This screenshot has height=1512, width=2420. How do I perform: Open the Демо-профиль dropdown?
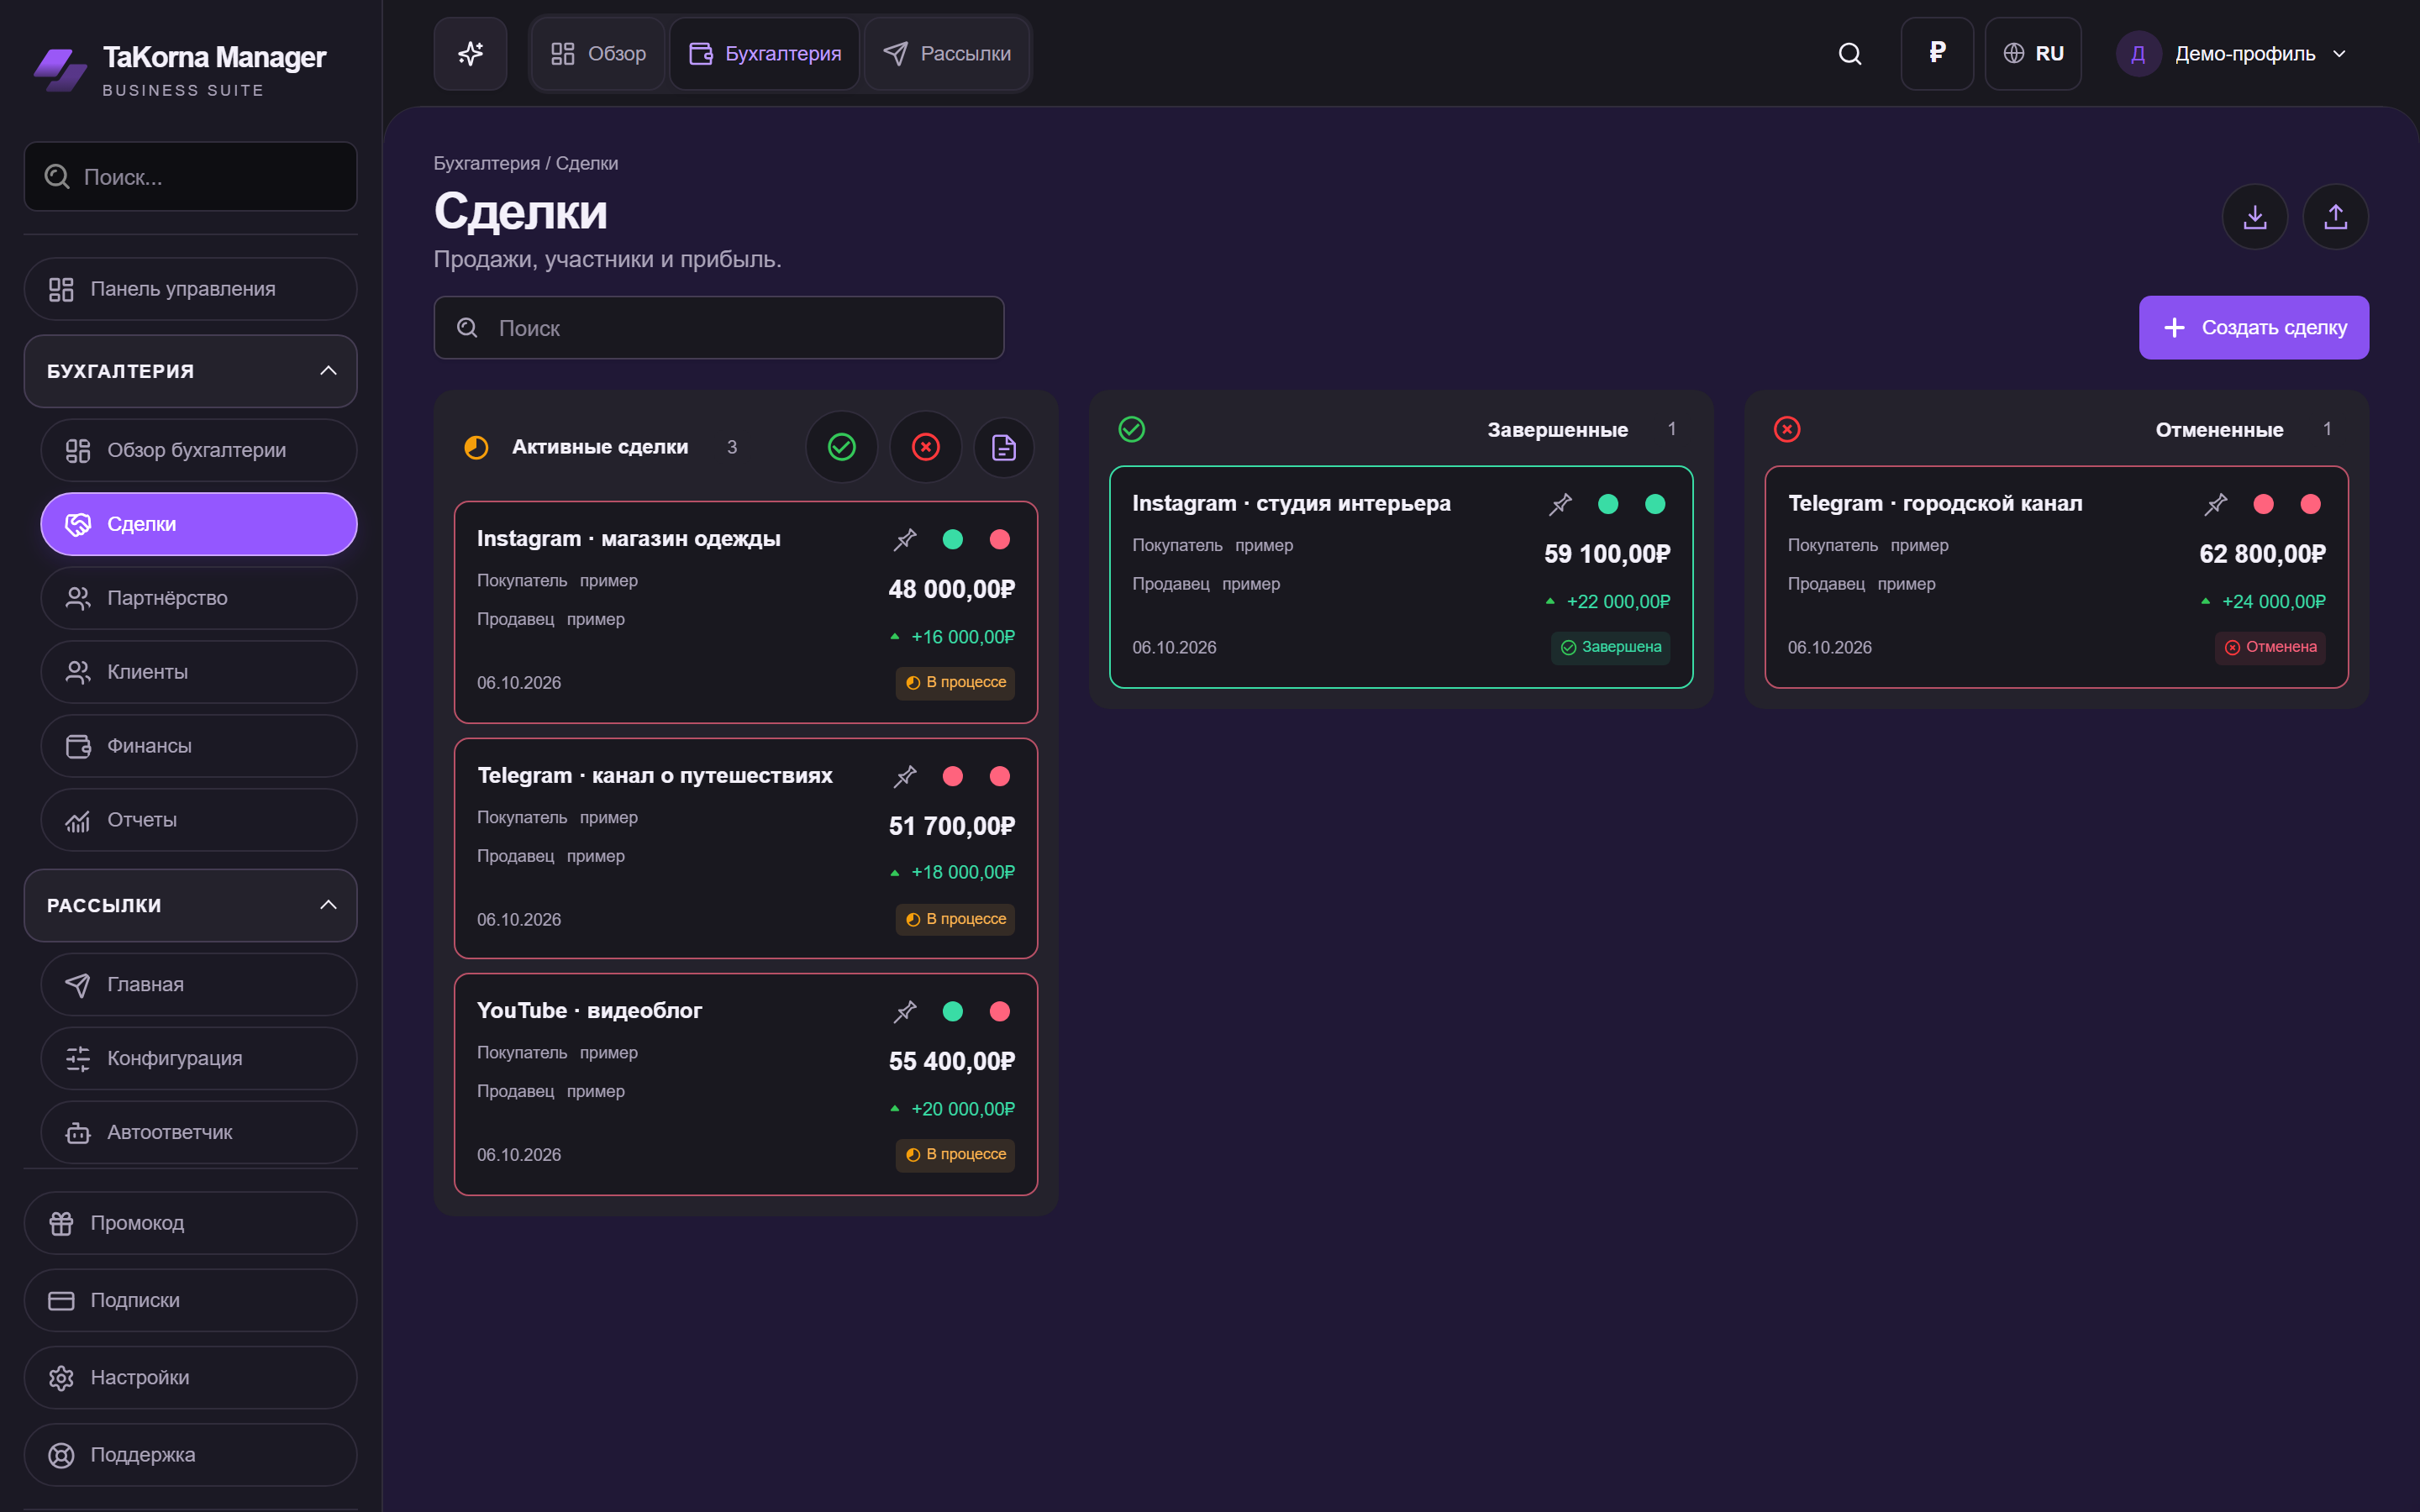tap(2232, 53)
